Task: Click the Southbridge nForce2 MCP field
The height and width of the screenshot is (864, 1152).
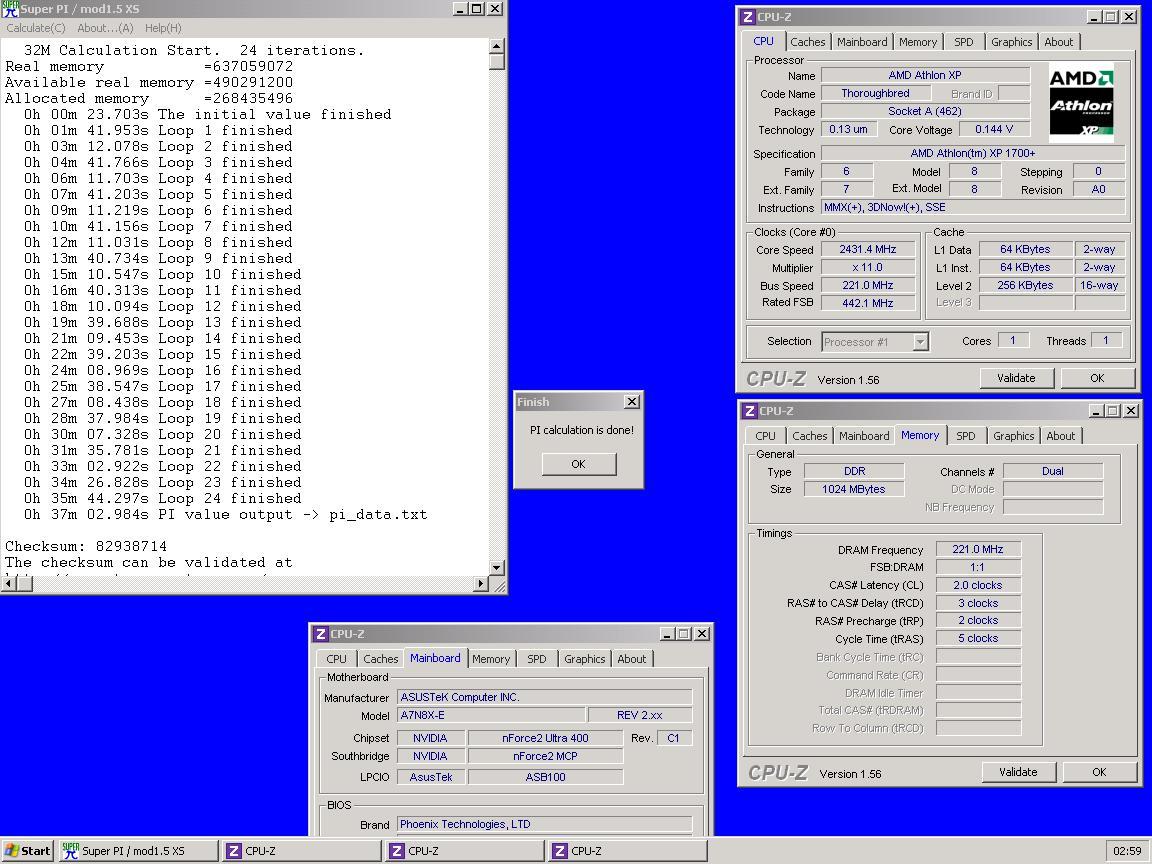Action: [545, 756]
